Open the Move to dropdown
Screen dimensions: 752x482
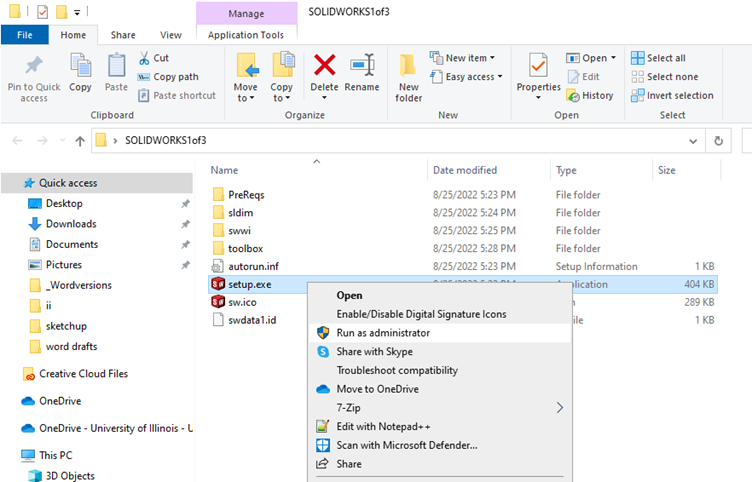(x=246, y=78)
